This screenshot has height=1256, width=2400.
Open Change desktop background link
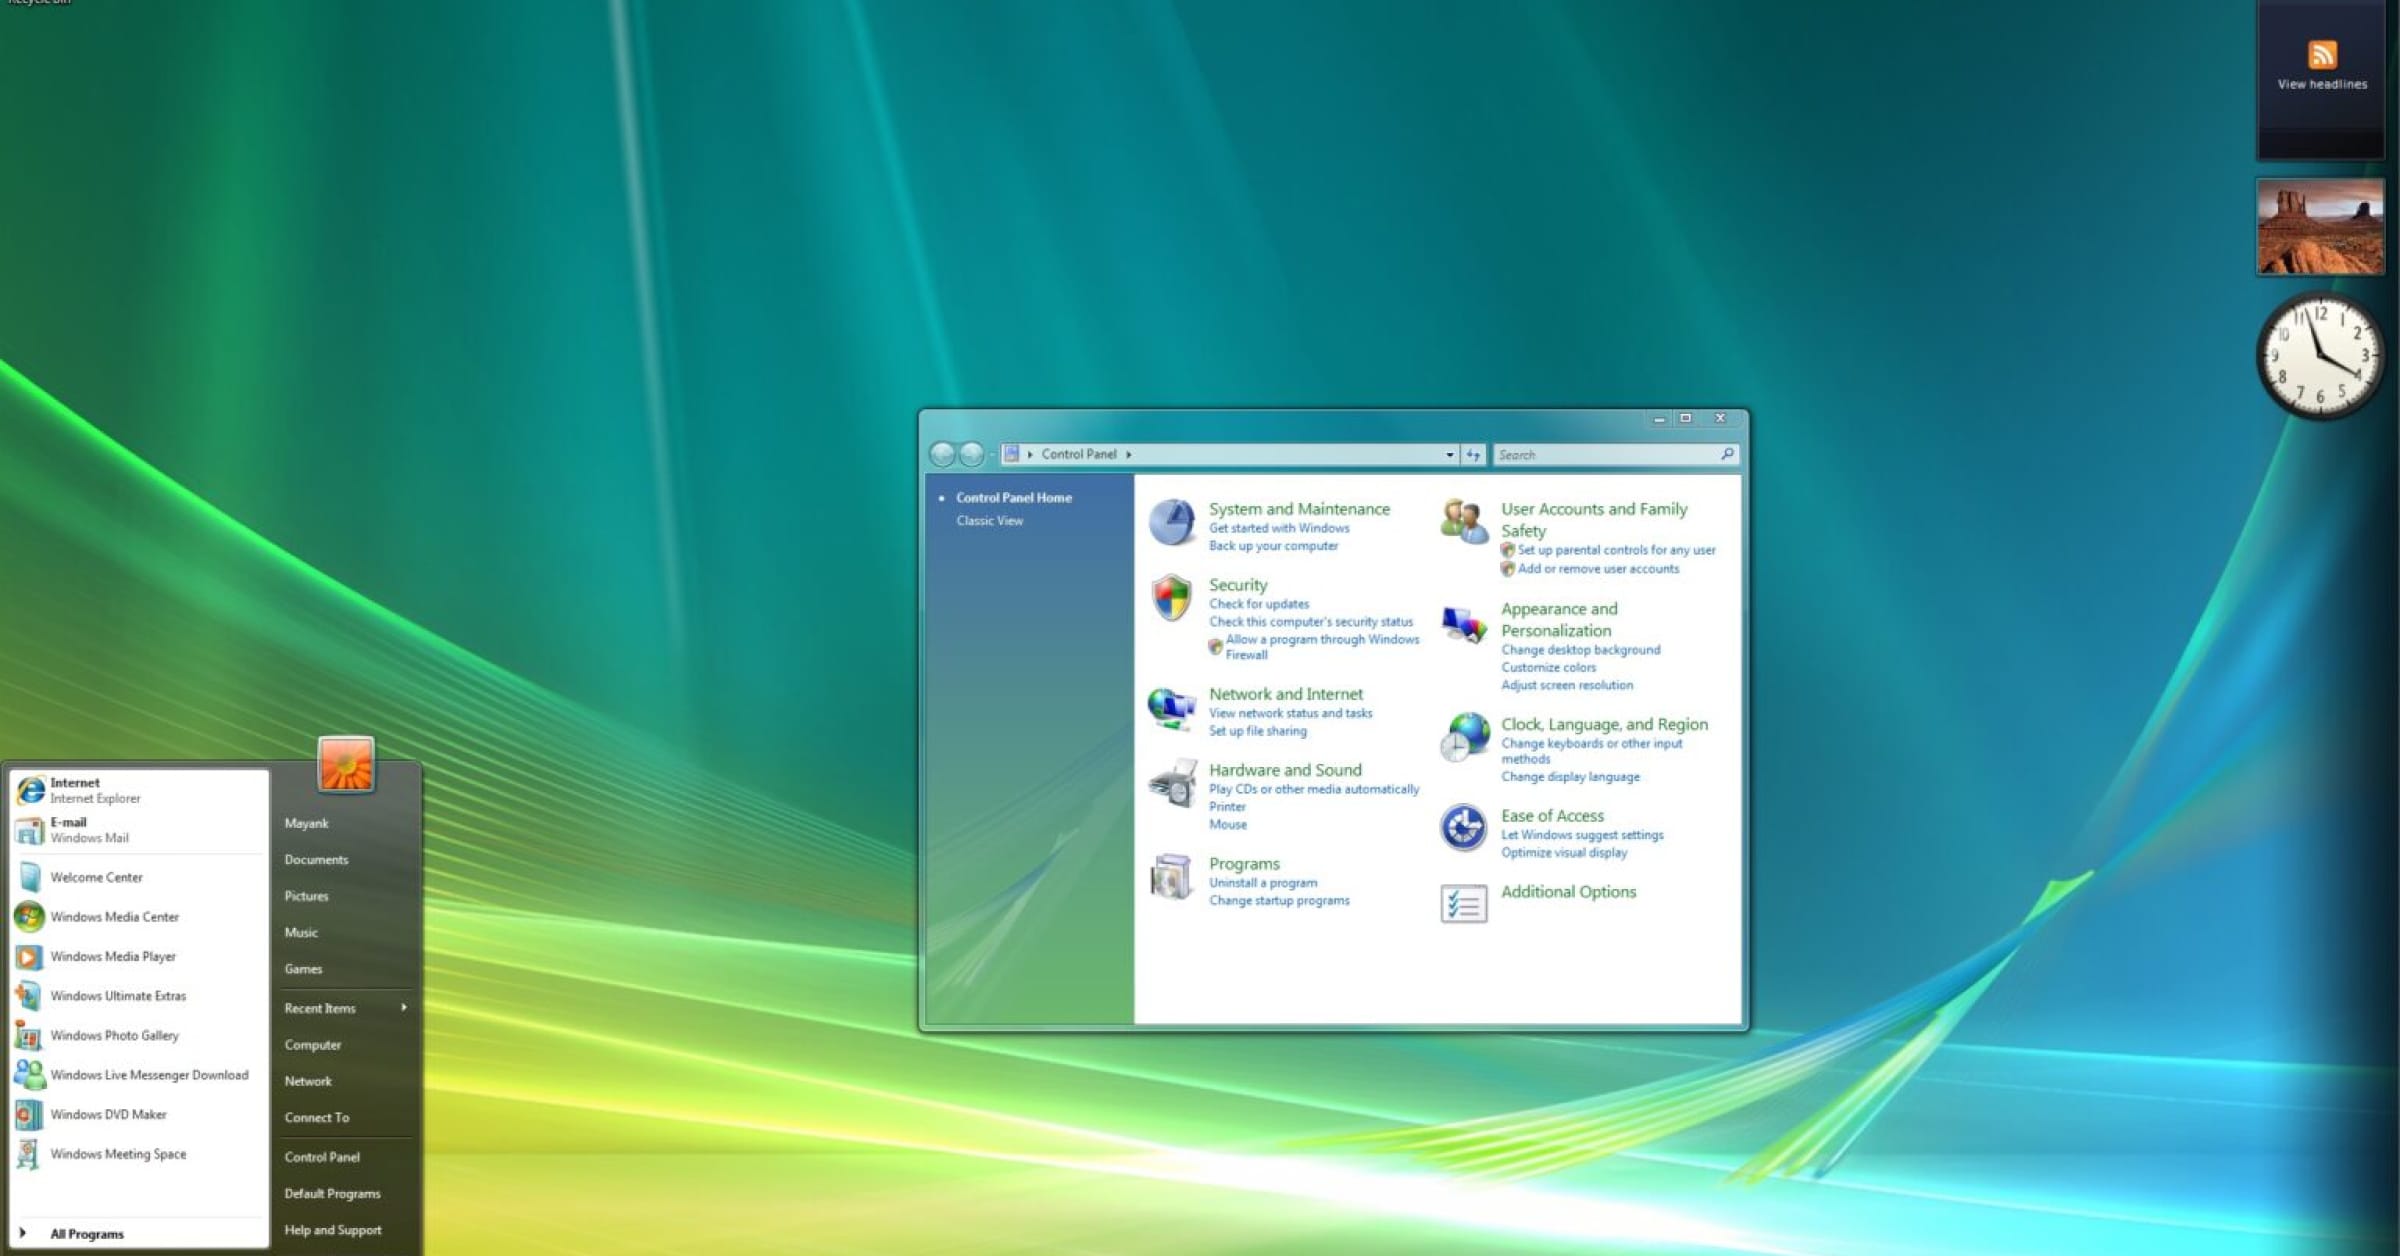click(x=1580, y=650)
